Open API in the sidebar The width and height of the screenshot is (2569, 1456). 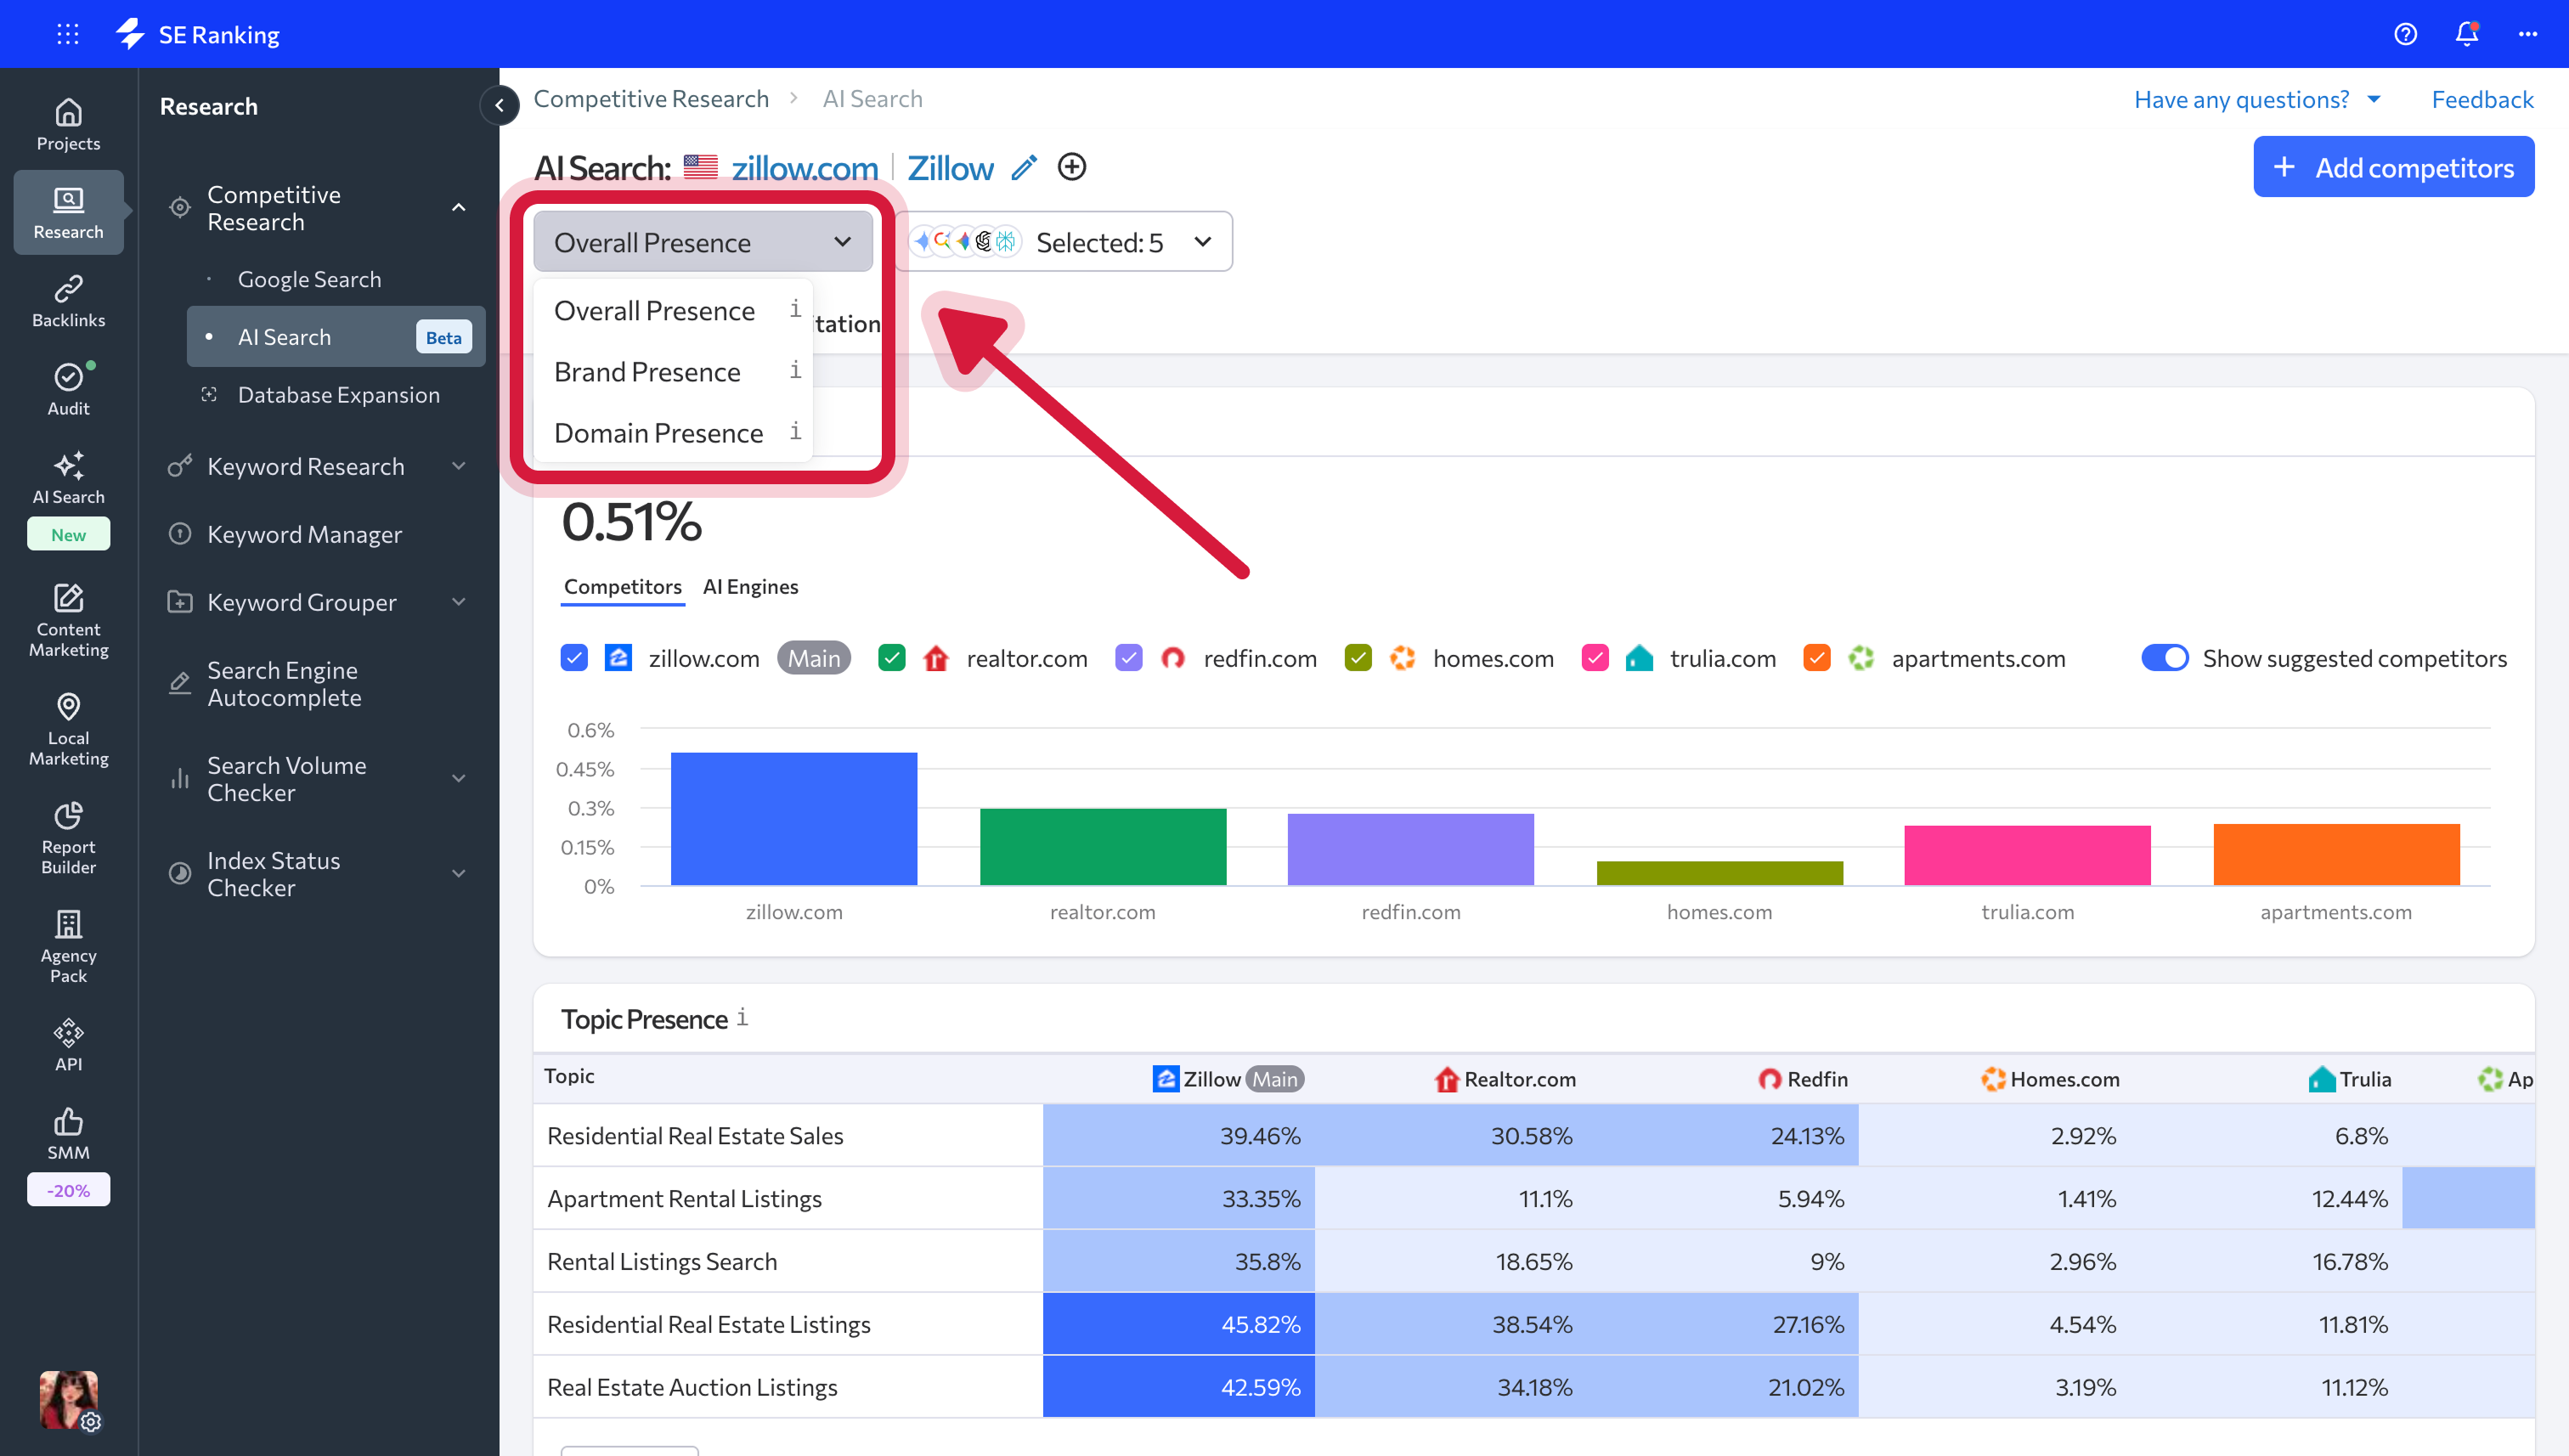tap(68, 1044)
